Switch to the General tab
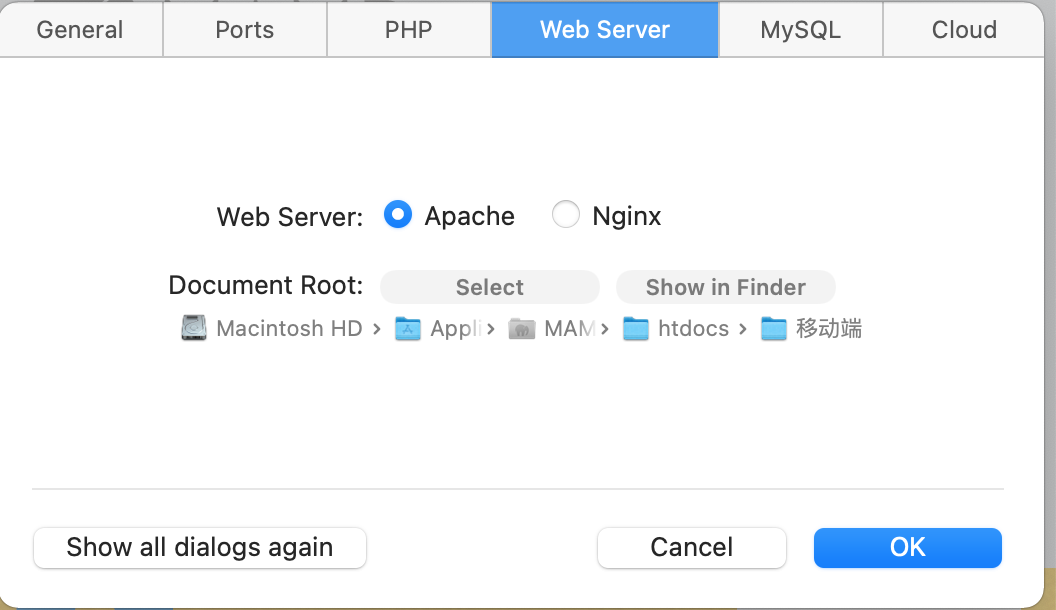This screenshot has height=610, width=1056. click(80, 29)
